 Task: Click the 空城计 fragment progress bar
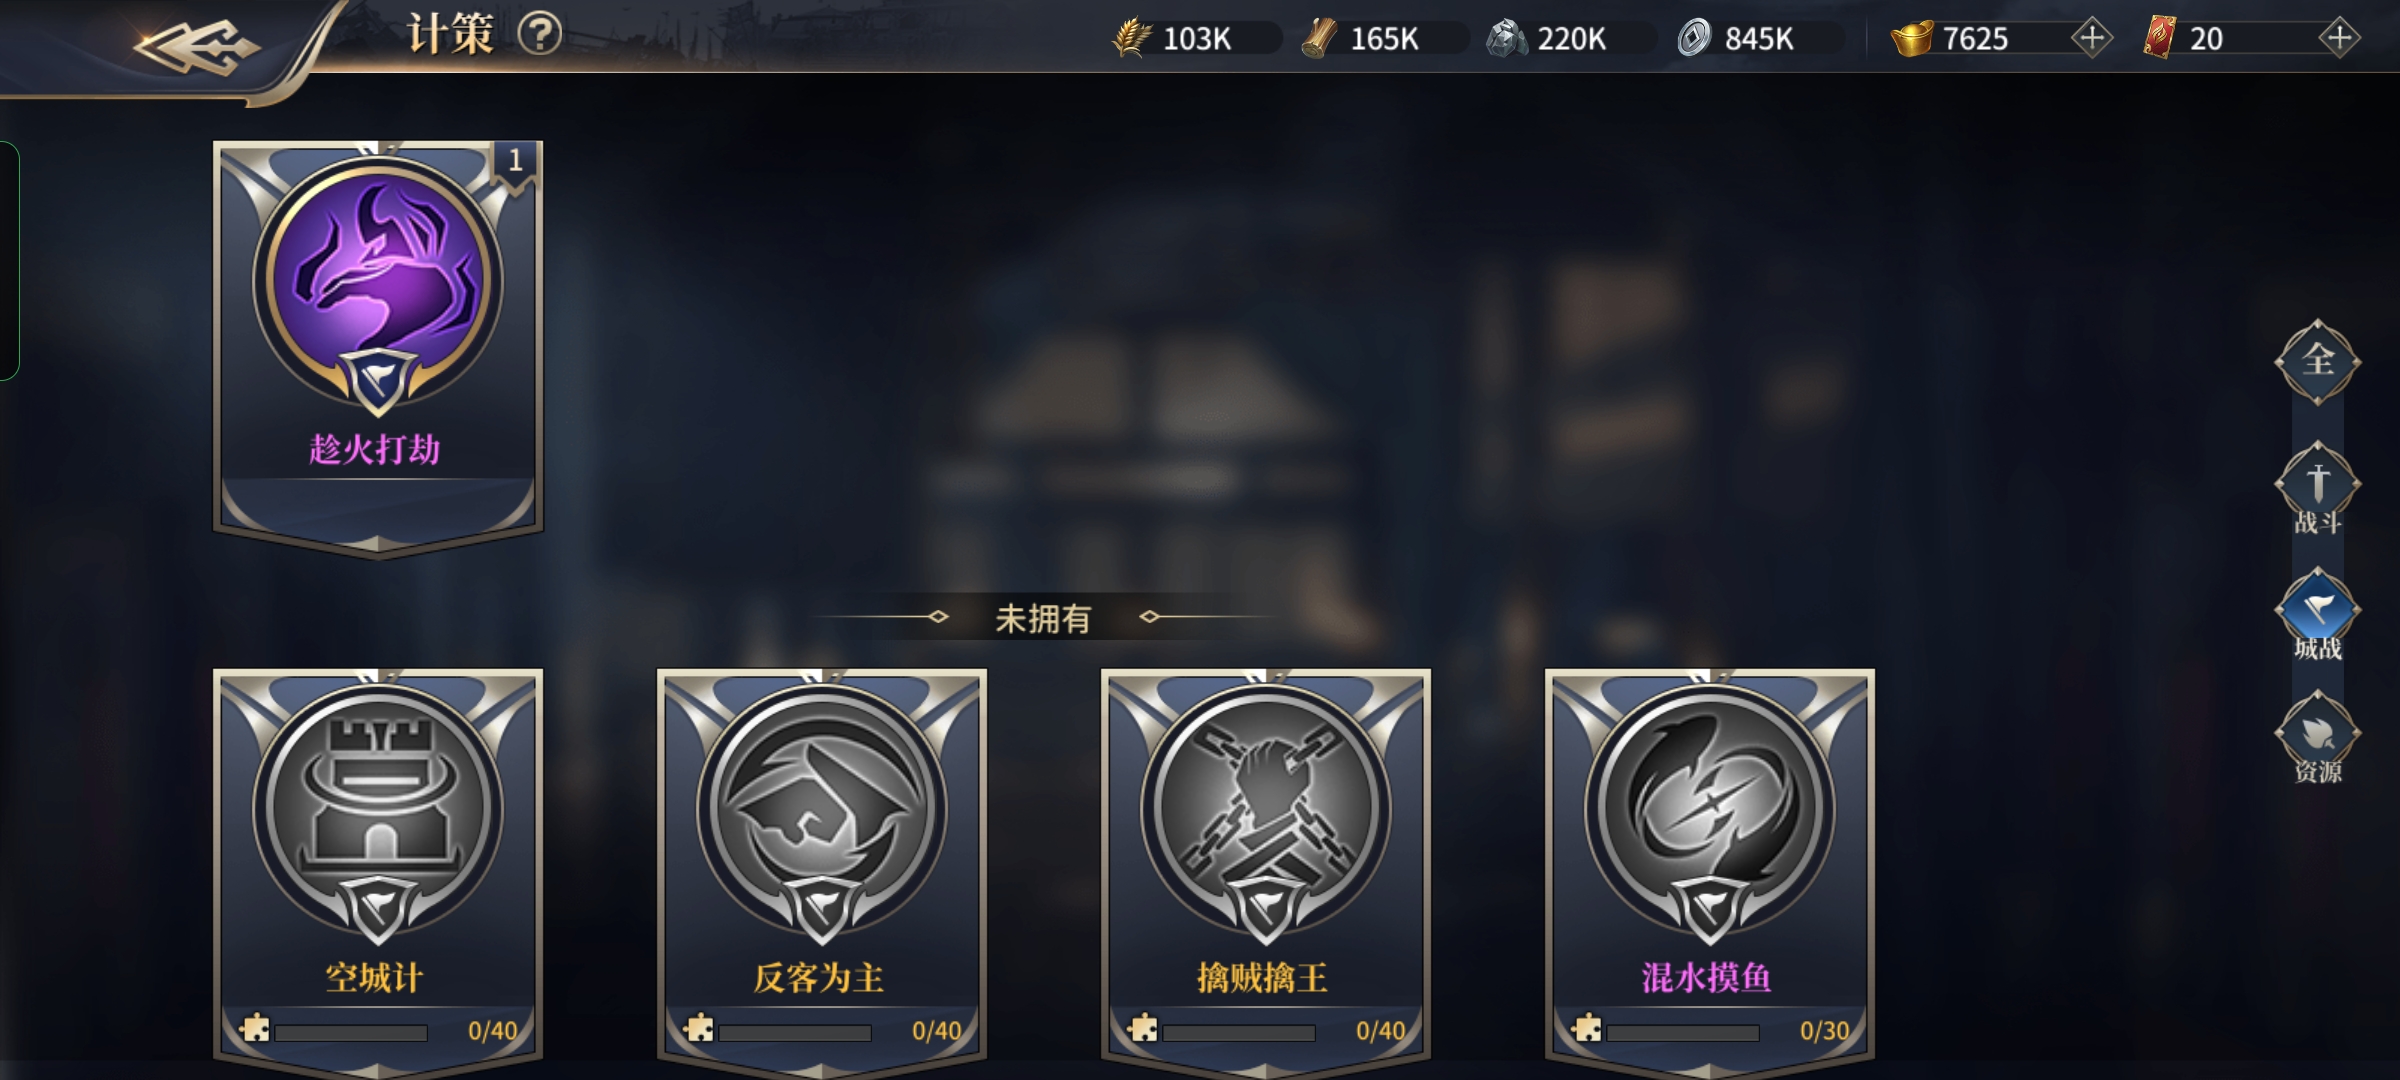(x=351, y=1032)
